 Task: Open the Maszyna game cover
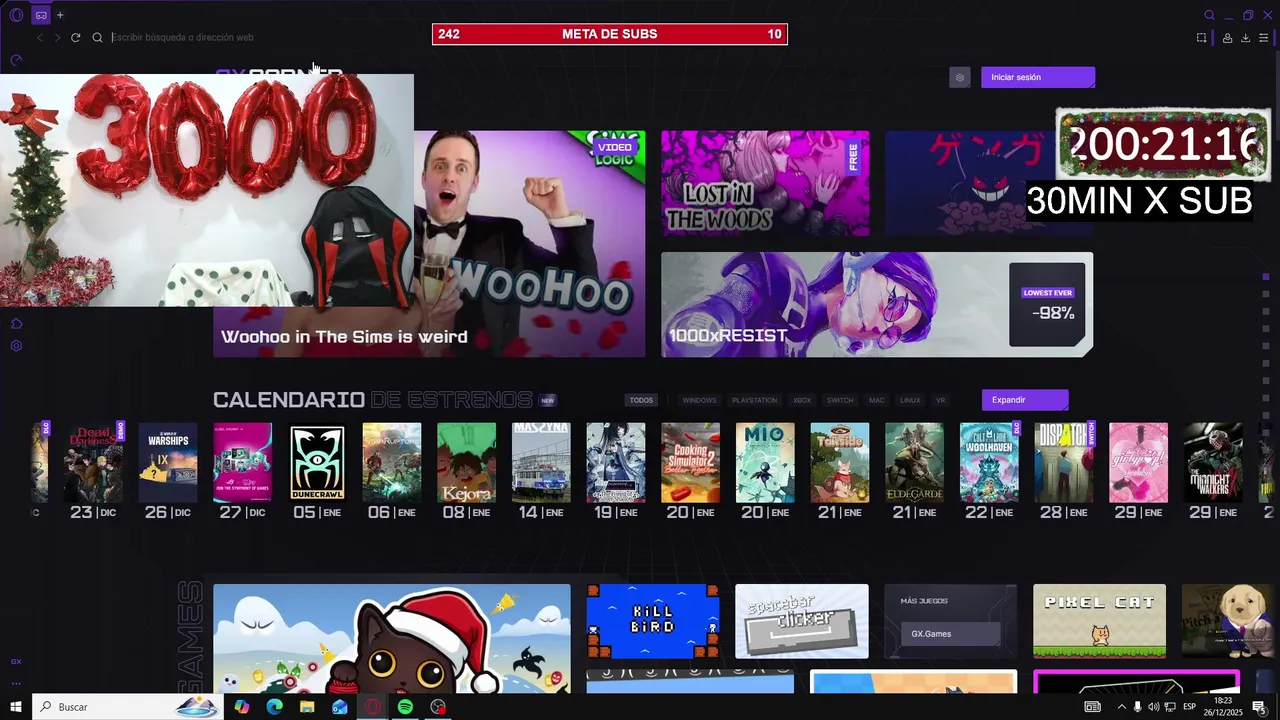[x=541, y=462]
